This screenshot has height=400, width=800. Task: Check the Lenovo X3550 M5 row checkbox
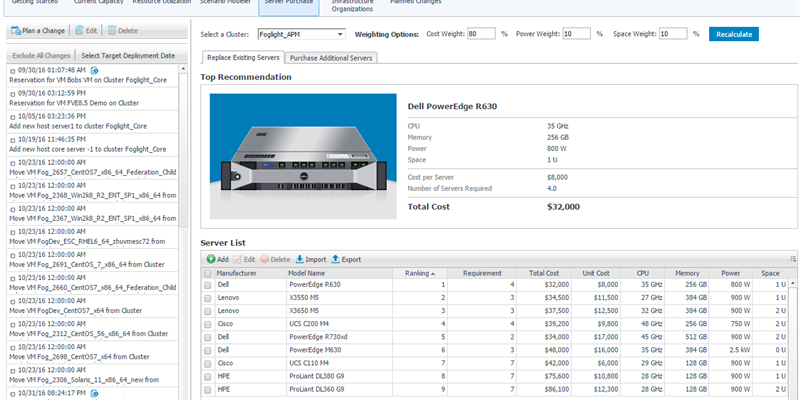click(208, 298)
